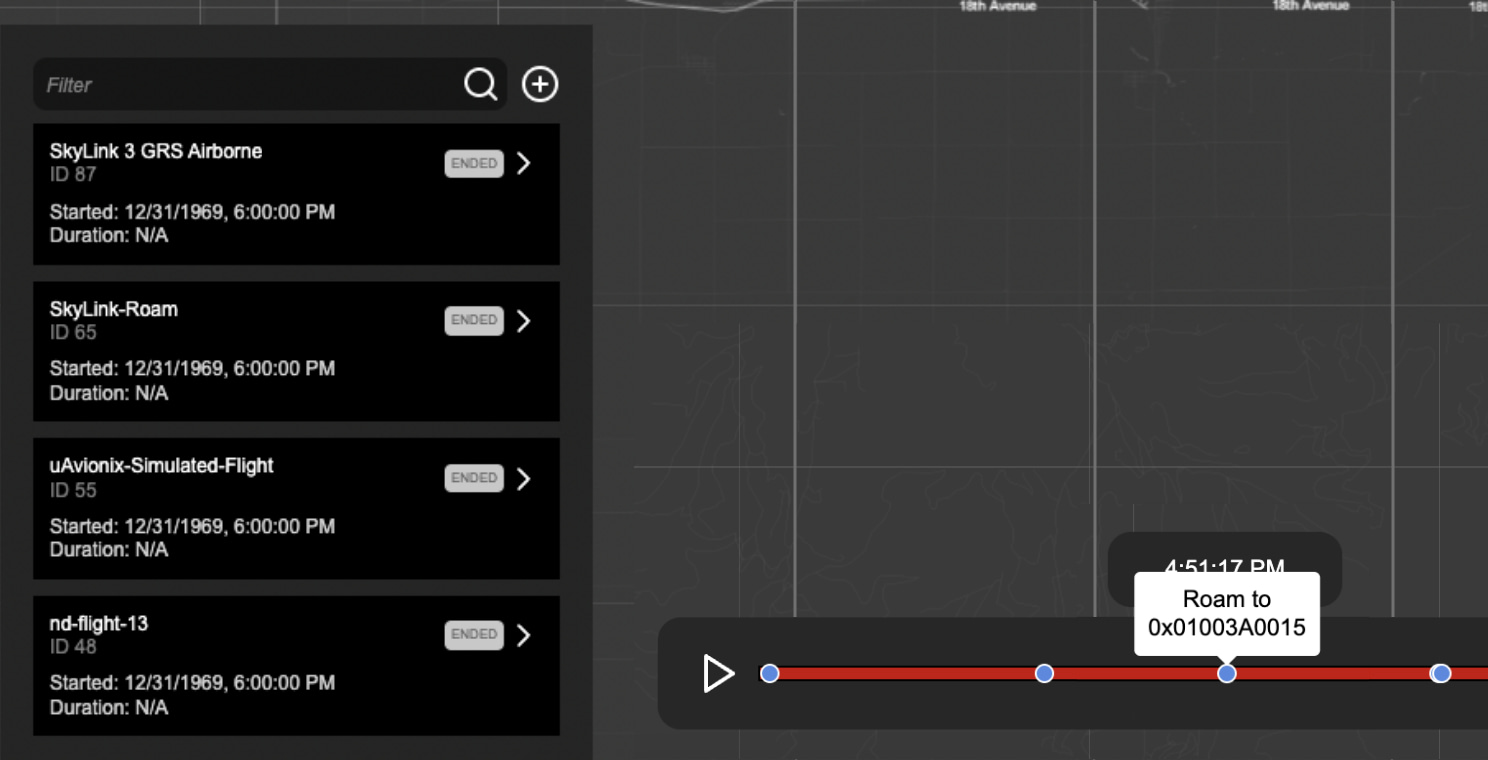Click ENDED badge on nd-flight-13
Image resolution: width=1488 pixels, height=760 pixels.
[474, 634]
